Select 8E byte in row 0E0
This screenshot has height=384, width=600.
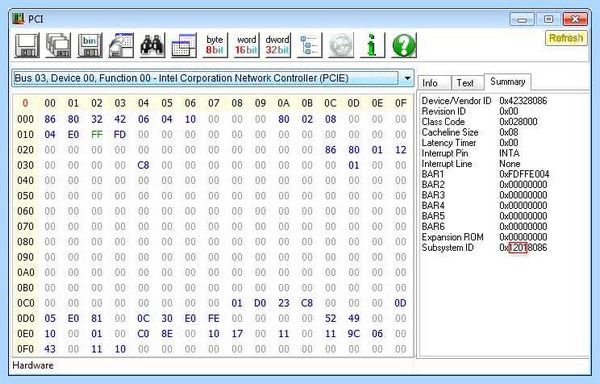(167, 334)
